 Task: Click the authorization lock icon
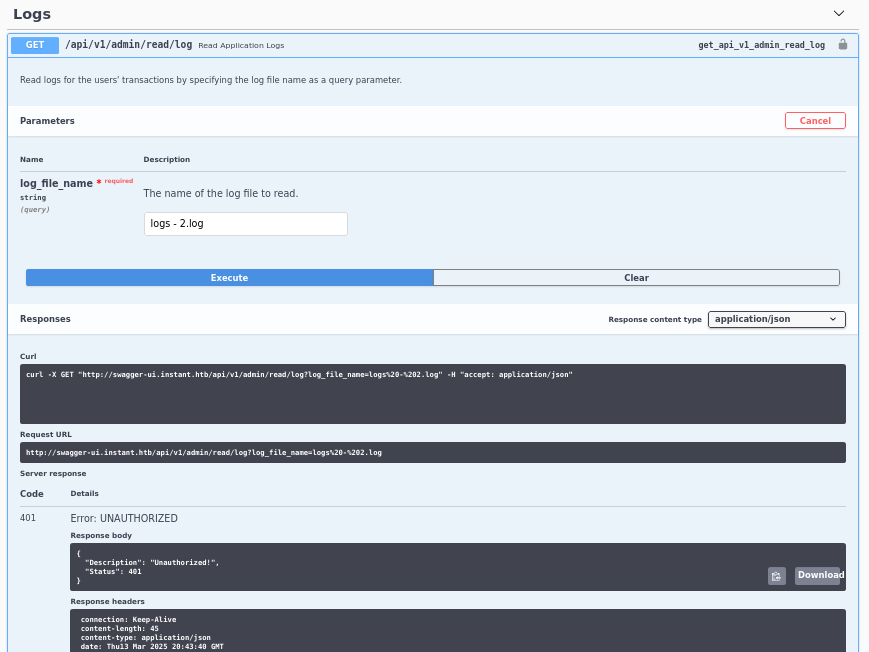(x=842, y=44)
